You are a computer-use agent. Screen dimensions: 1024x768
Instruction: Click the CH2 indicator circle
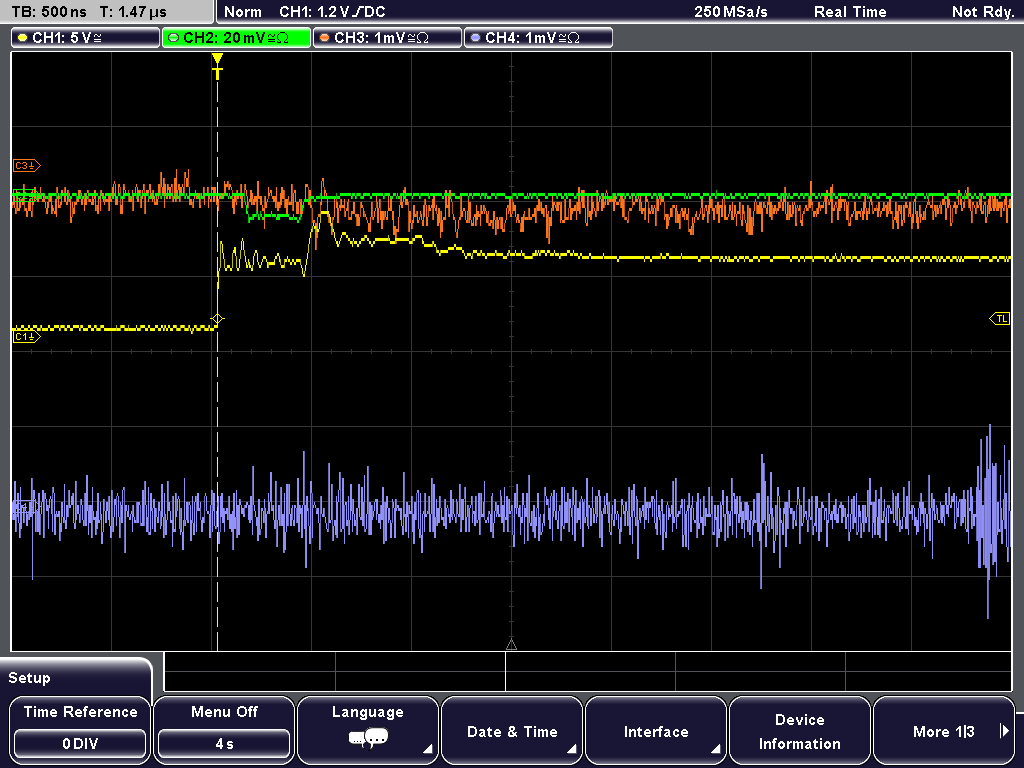coord(174,38)
